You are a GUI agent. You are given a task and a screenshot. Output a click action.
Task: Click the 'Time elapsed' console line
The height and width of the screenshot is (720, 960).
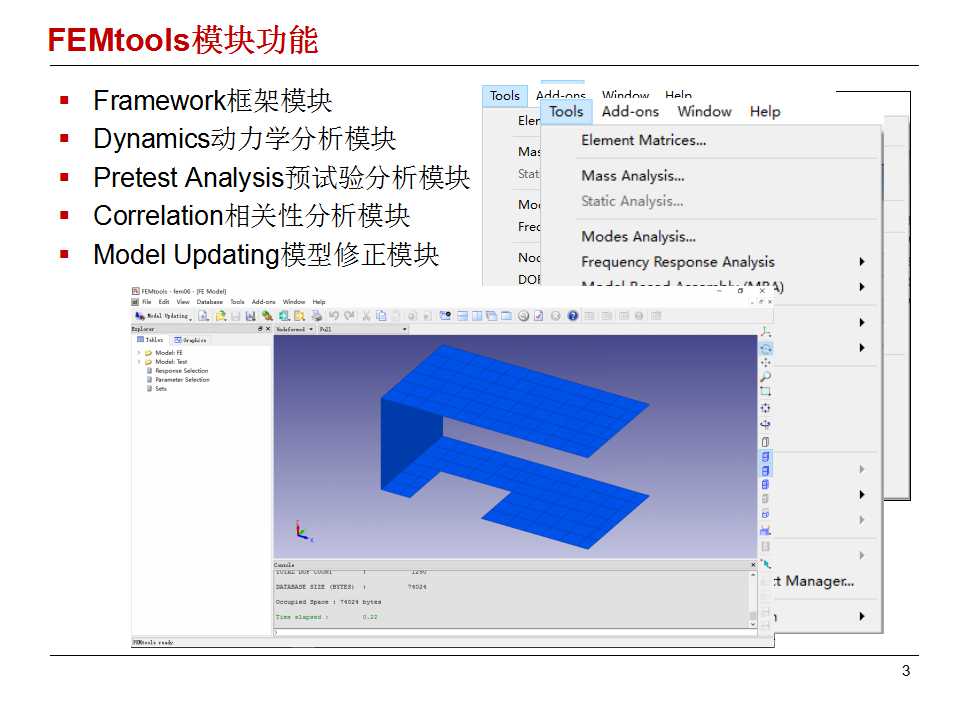[x=326, y=617]
